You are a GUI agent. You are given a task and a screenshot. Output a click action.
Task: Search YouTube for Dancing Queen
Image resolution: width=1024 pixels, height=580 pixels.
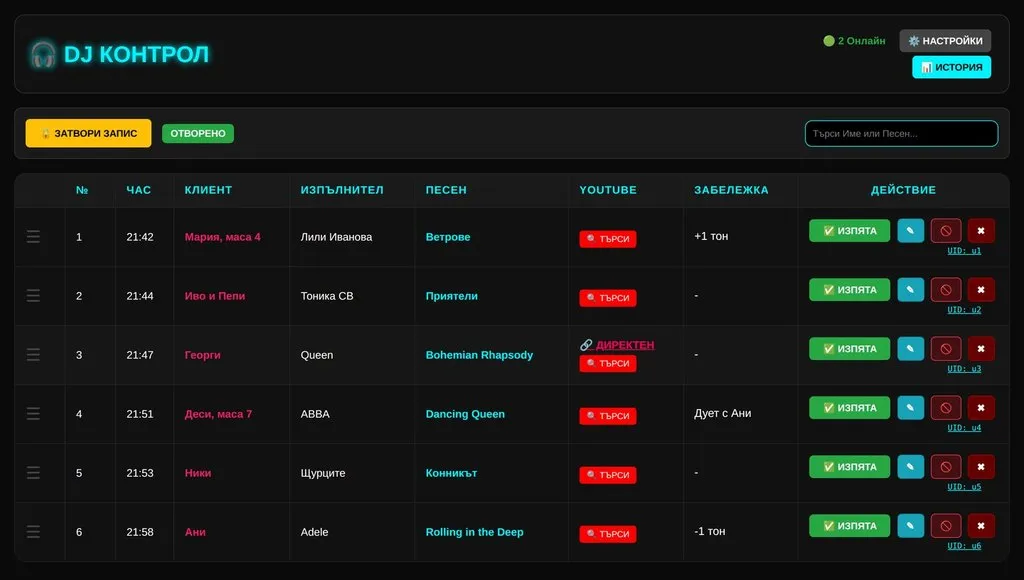coord(607,416)
